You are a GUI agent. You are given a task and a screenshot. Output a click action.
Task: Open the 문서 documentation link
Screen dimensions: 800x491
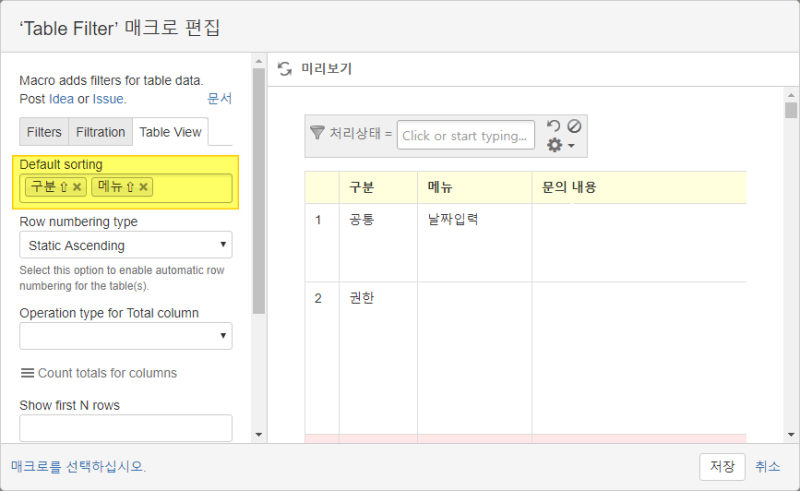pyautogui.click(x=219, y=99)
